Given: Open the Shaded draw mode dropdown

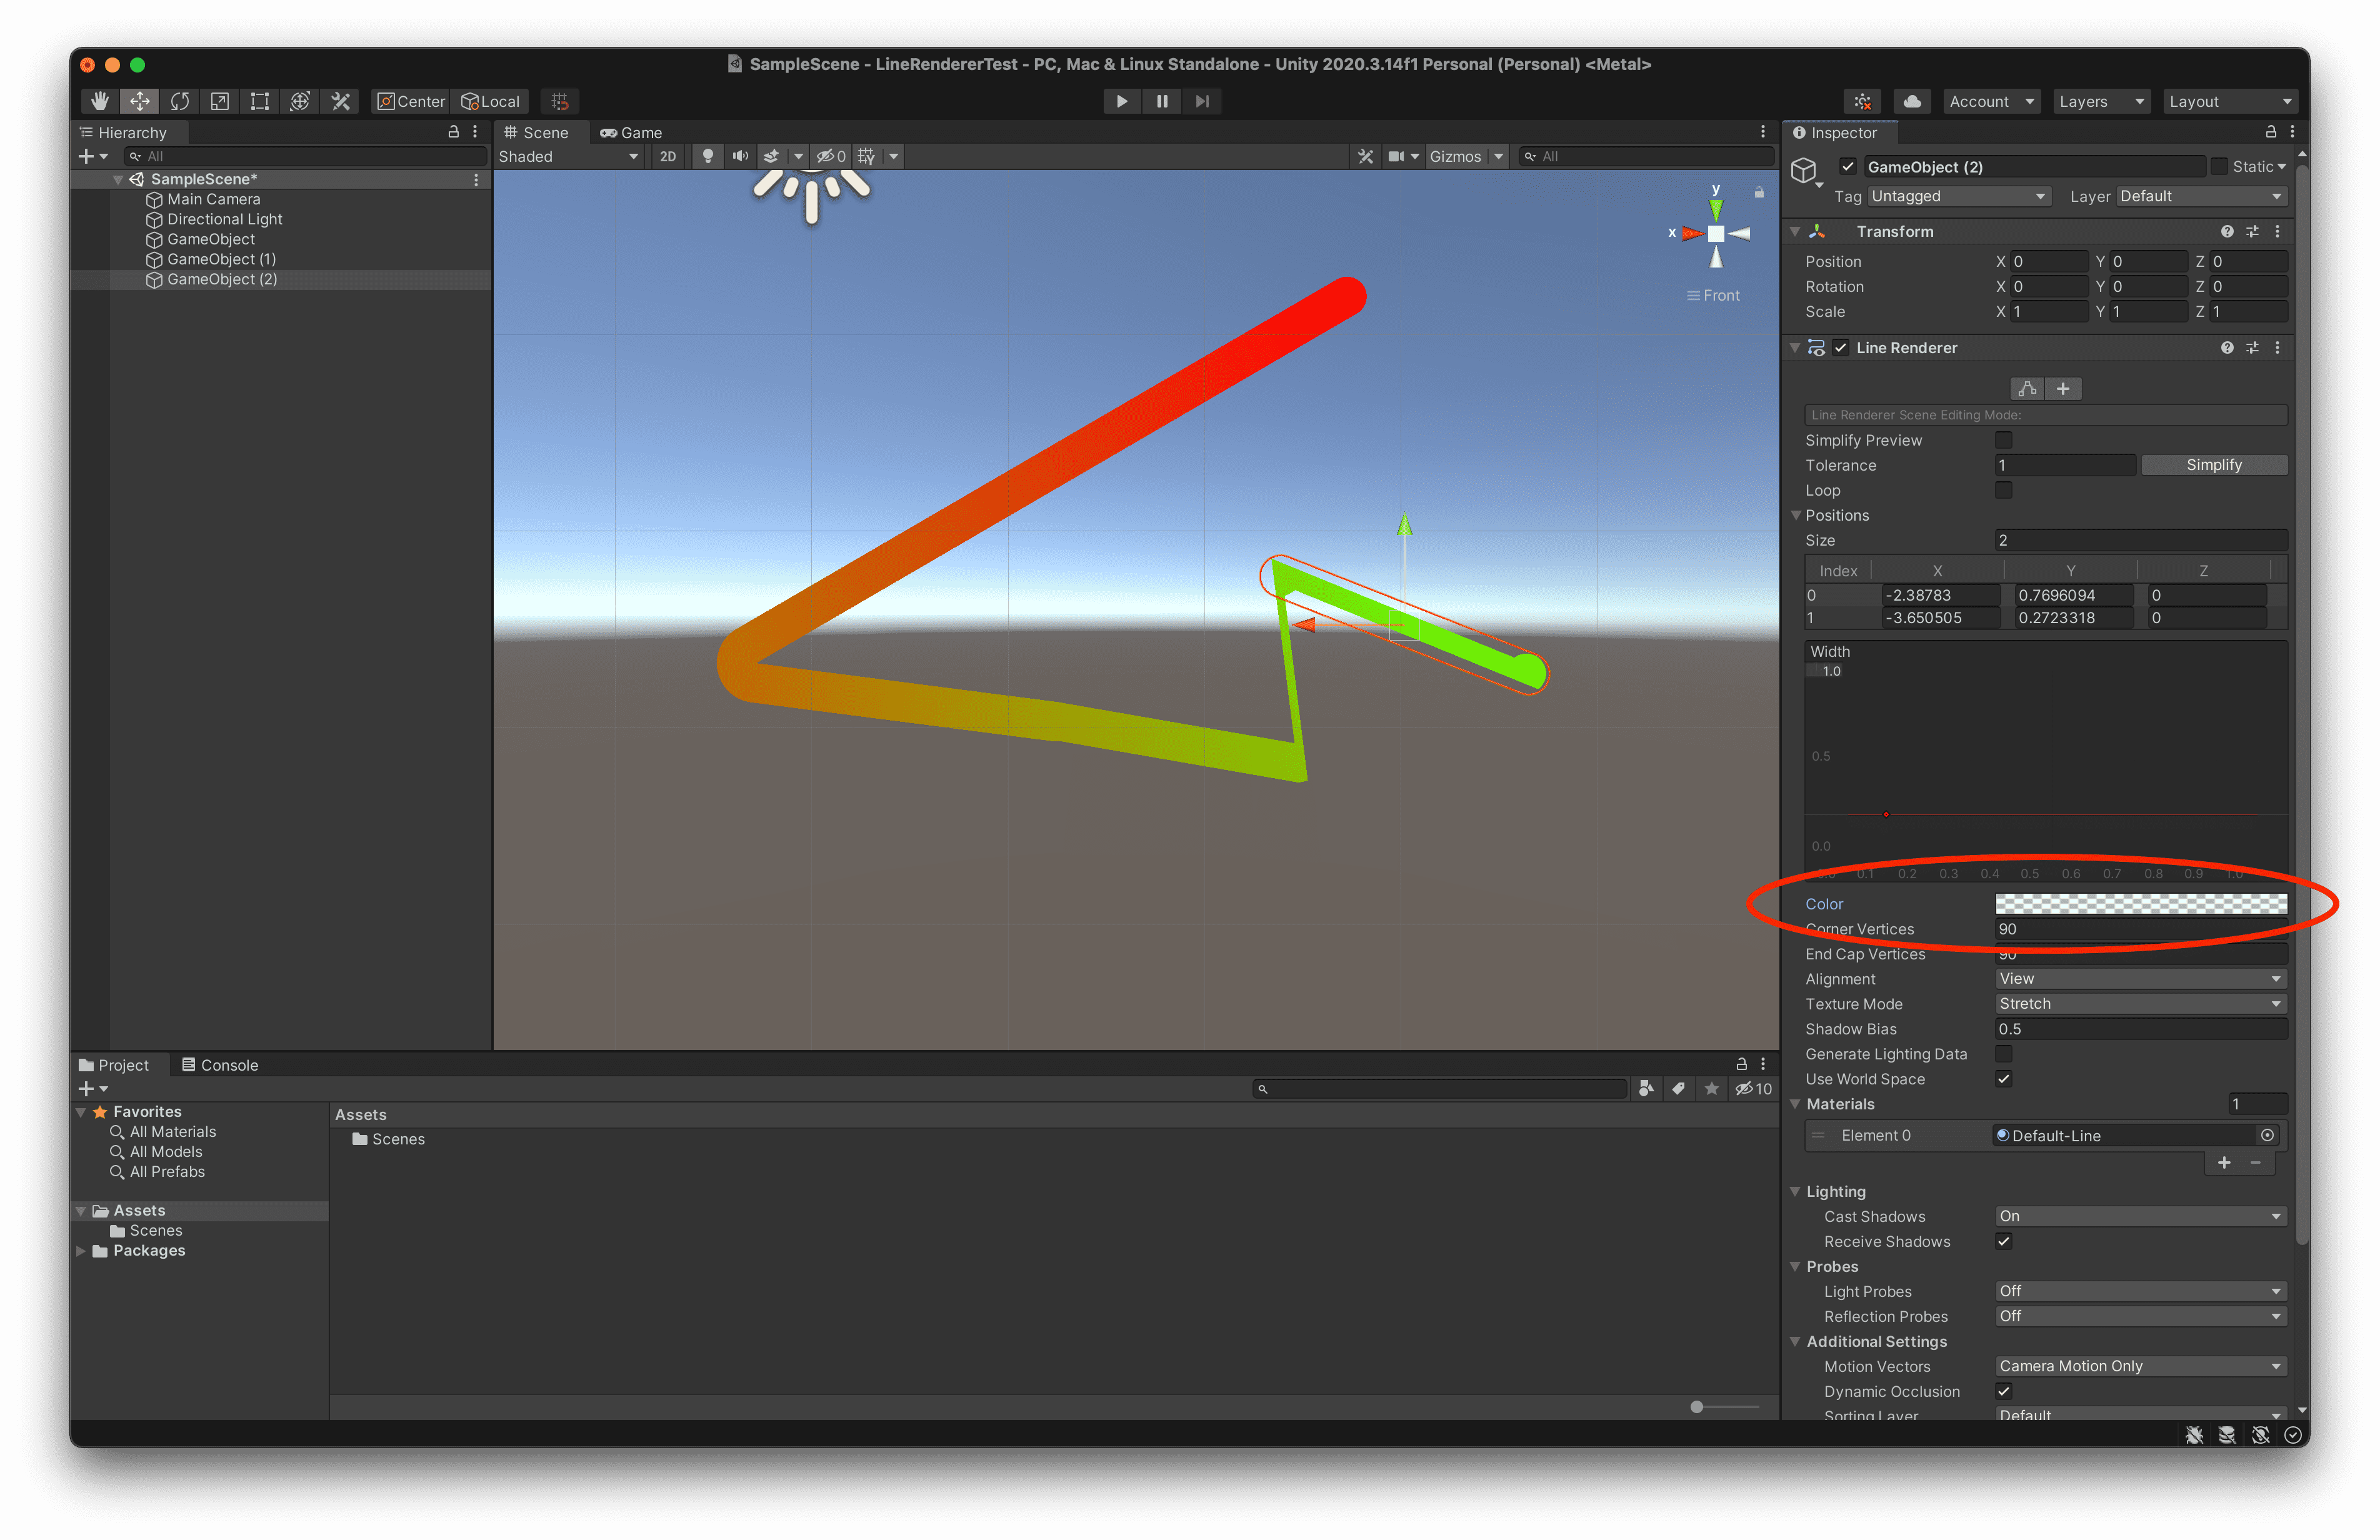Looking at the screenshot, I should pos(568,156).
